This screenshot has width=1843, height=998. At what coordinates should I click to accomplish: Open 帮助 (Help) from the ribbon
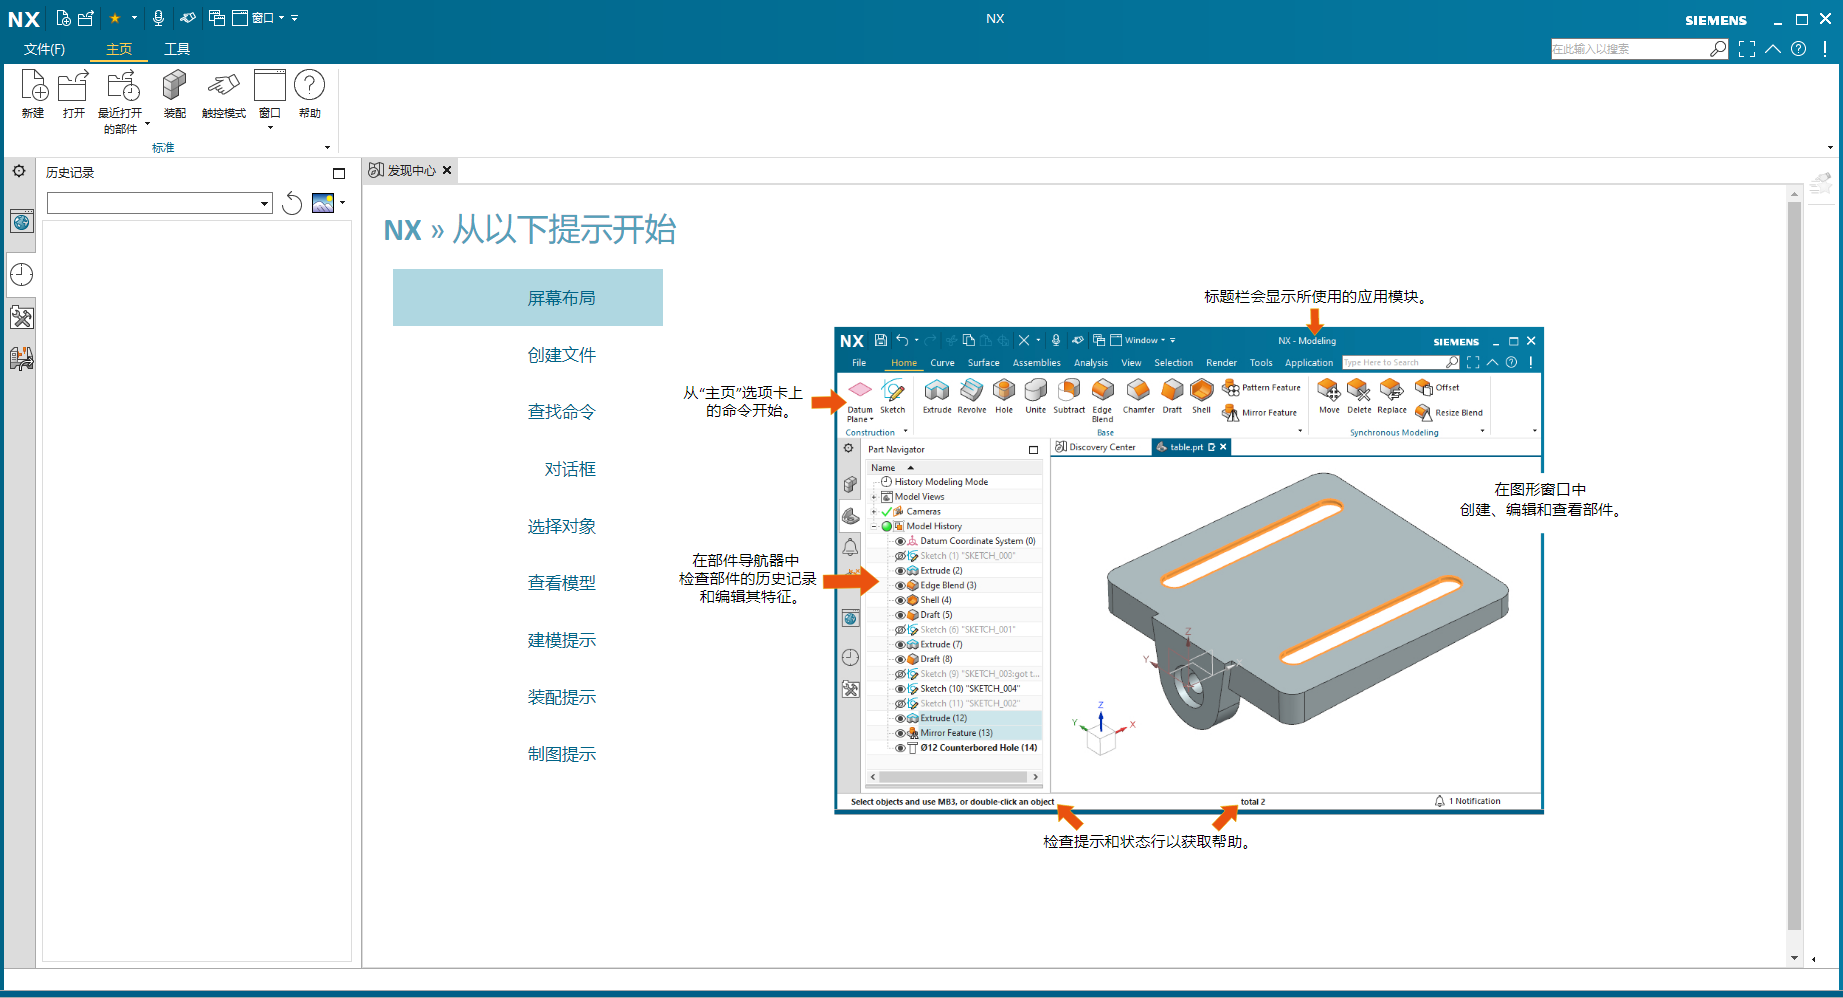coord(310,95)
